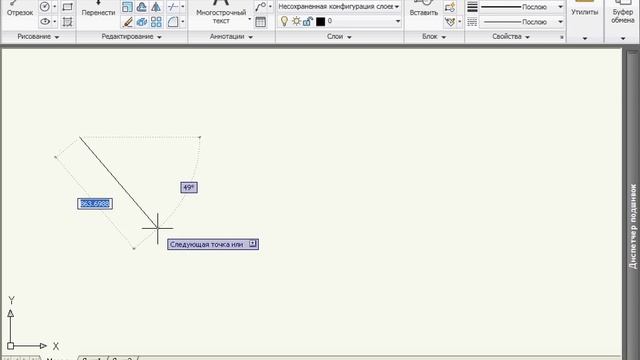This screenshot has width=640, height=360.
Task: Click the linetype icon
Action: pos(472,22)
